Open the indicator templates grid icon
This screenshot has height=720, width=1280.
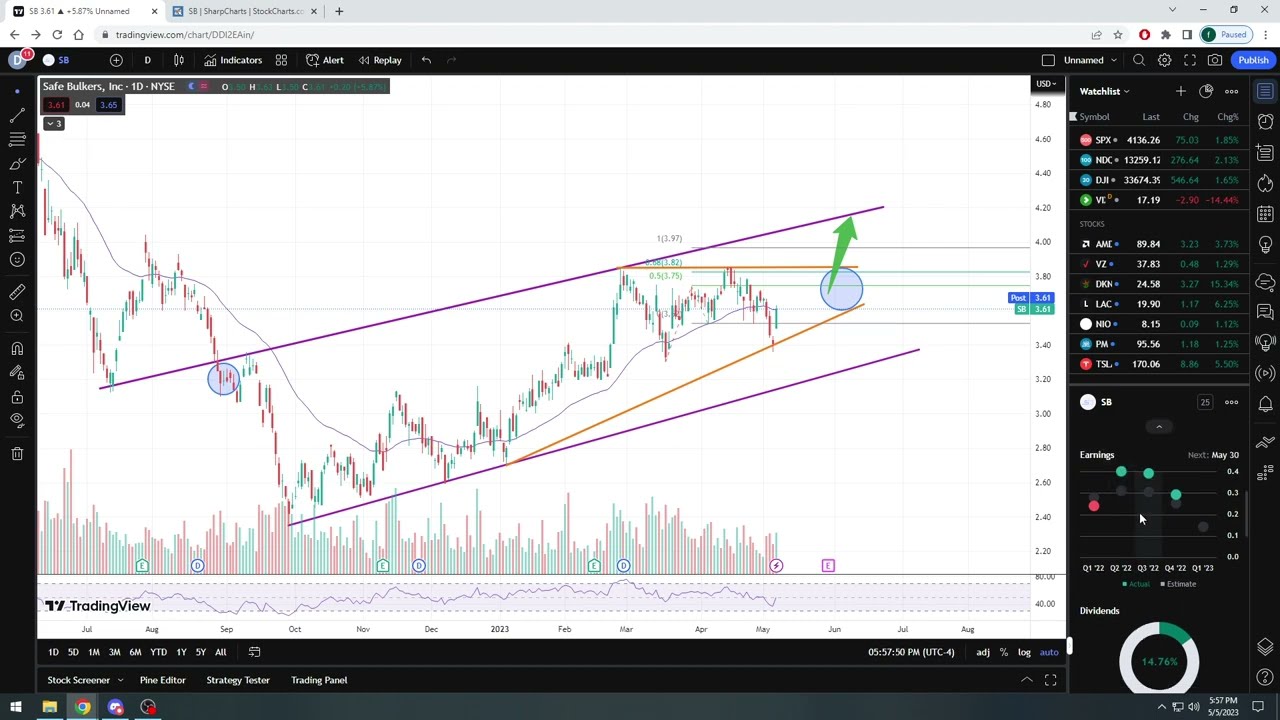(x=281, y=60)
